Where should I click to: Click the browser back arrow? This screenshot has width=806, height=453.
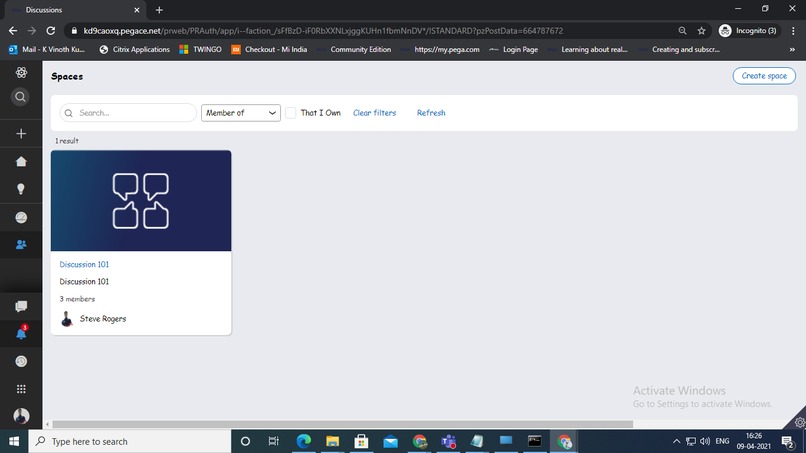point(13,31)
